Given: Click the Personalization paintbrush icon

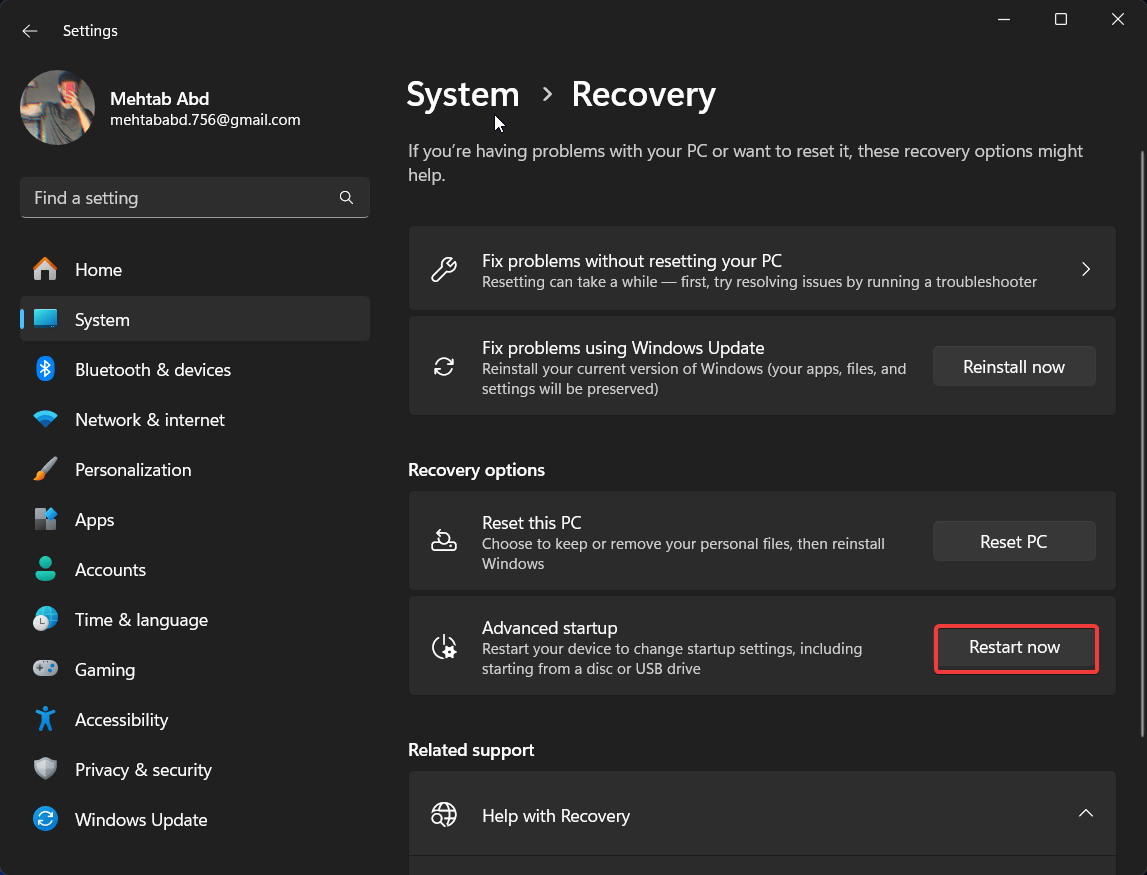Looking at the screenshot, I should pyautogui.click(x=45, y=469).
